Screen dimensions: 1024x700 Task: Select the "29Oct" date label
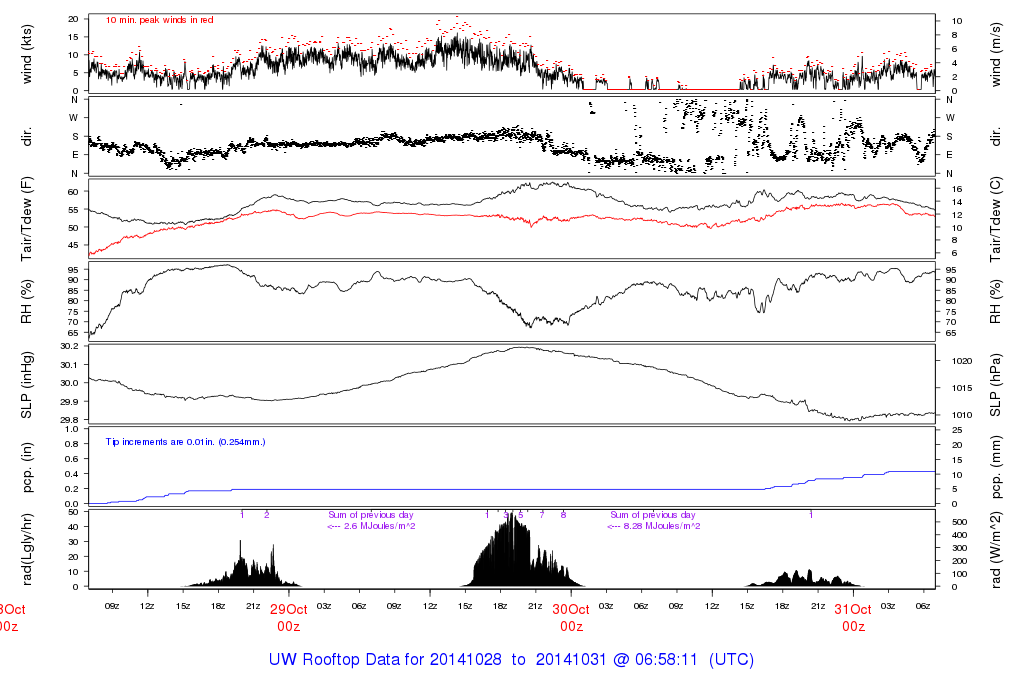tap(289, 609)
